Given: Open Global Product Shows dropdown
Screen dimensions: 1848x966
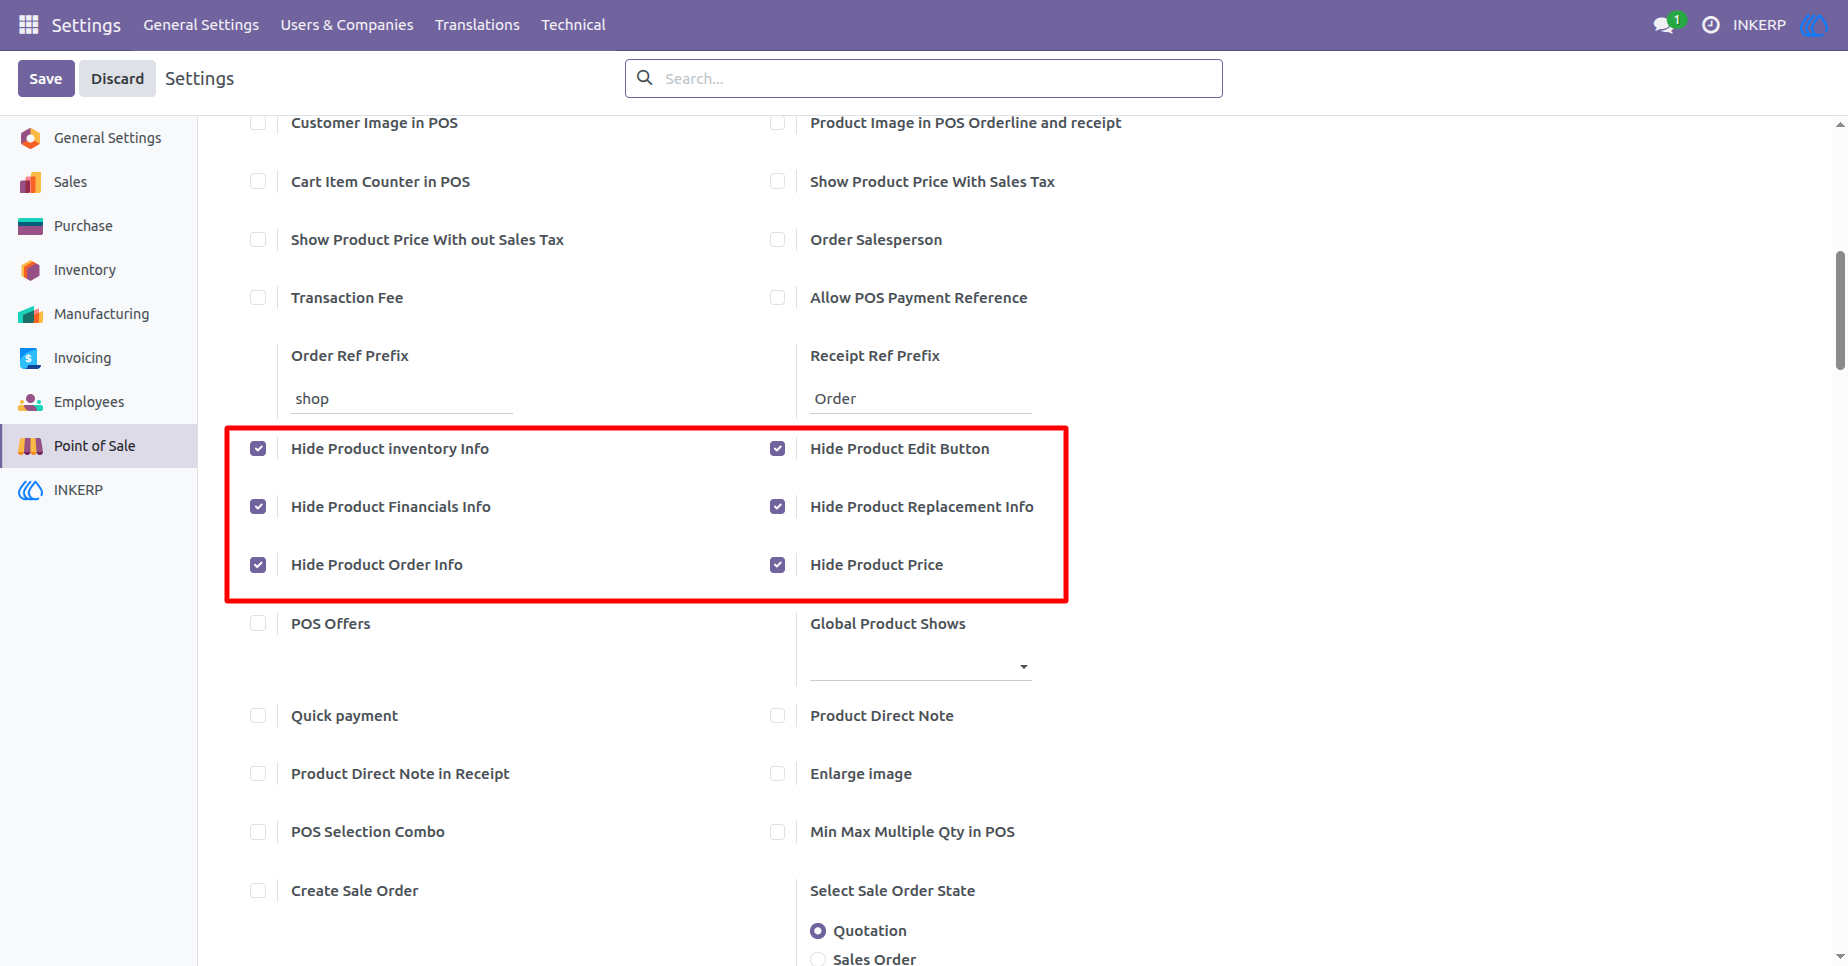Looking at the screenshot, I should point(920,666).
